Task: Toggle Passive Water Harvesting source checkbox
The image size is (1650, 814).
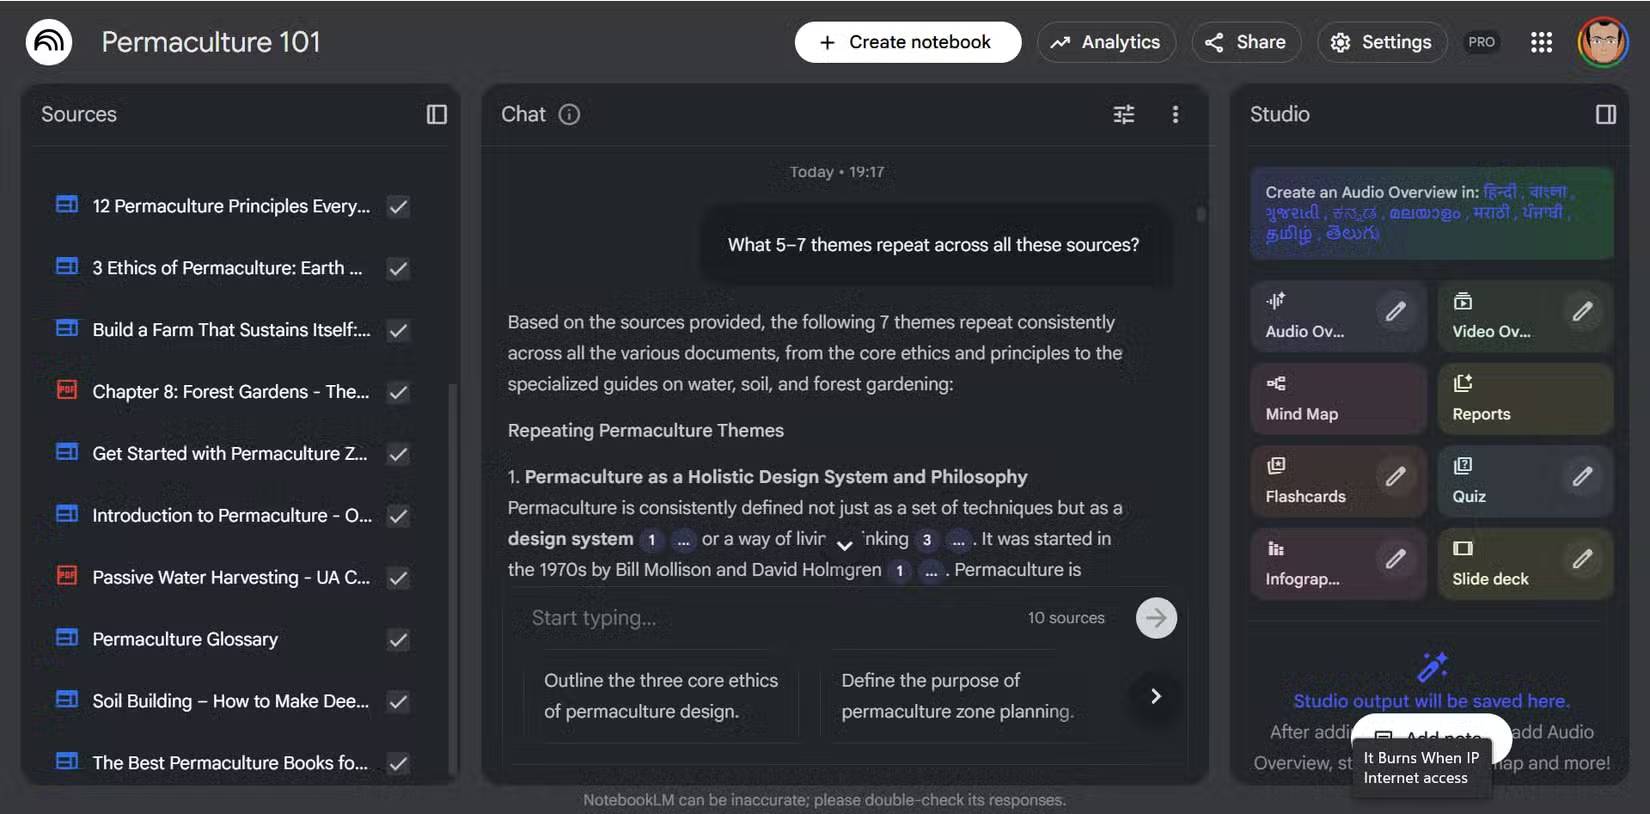Action: tap(398, 578)
